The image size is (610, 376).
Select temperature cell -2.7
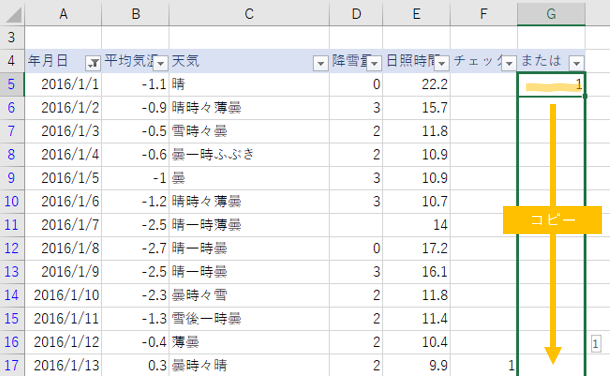coord(135,248)
